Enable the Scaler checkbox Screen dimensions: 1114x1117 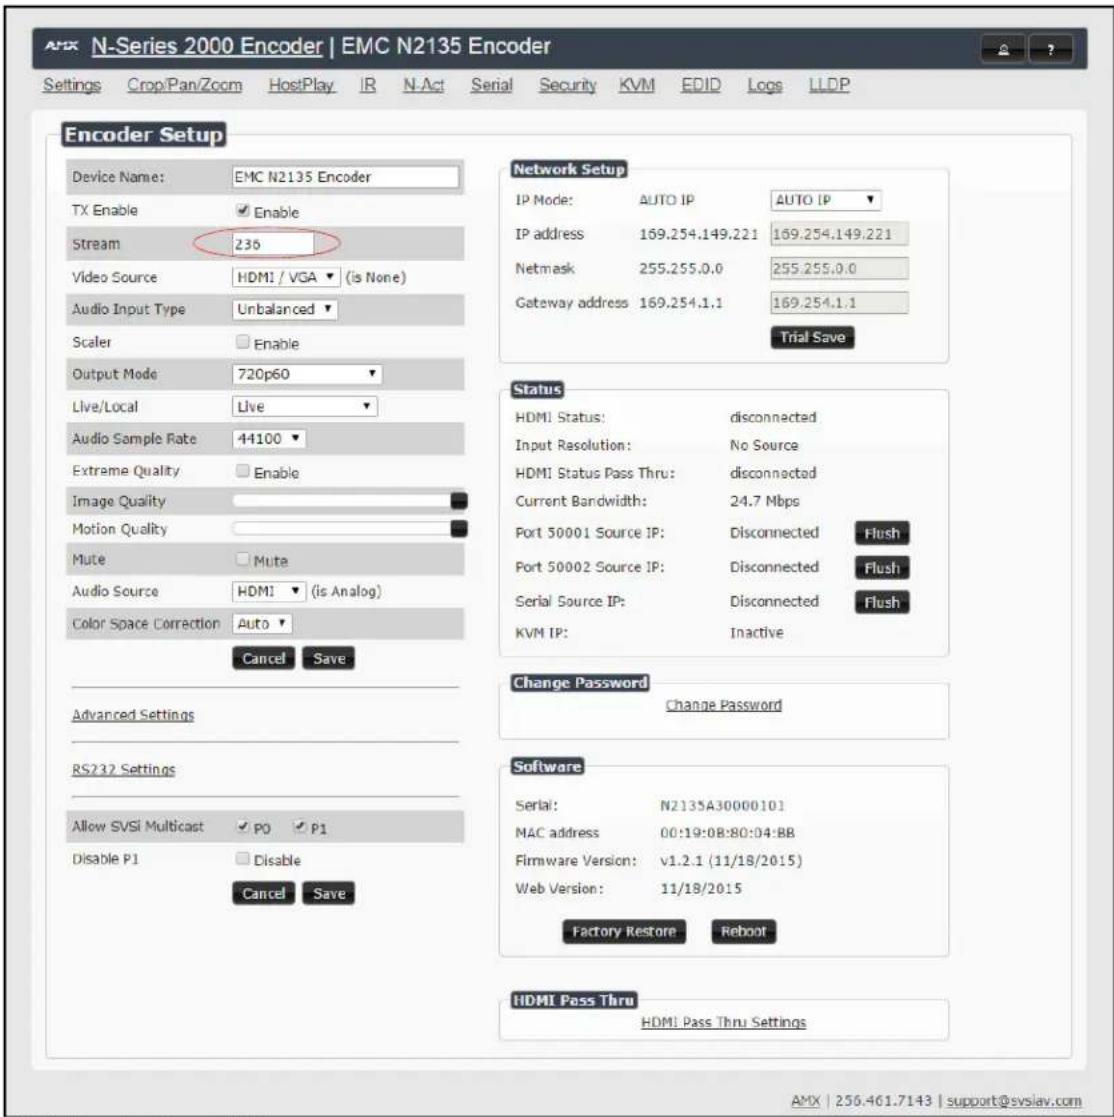click(x=243, y=342)
